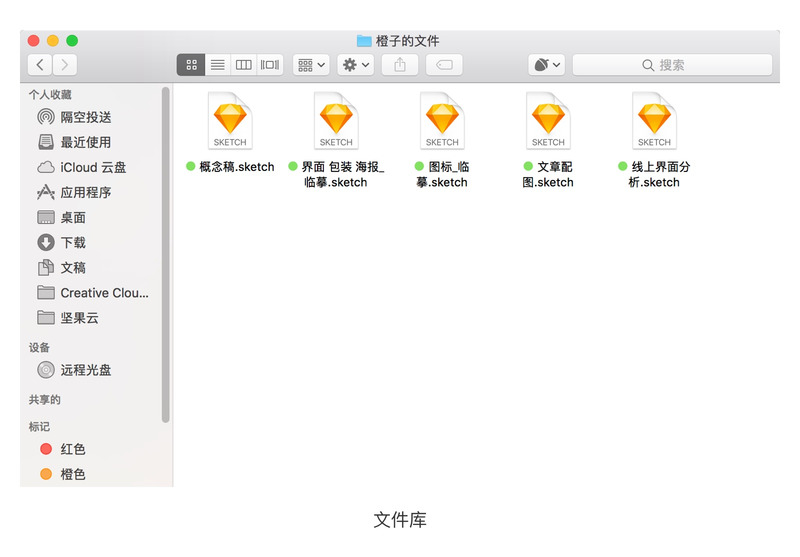Image resolution: width=800 pixels, height=557 pixels.
Task: Open the 下载 downloads folder
Action: point(61,242)
